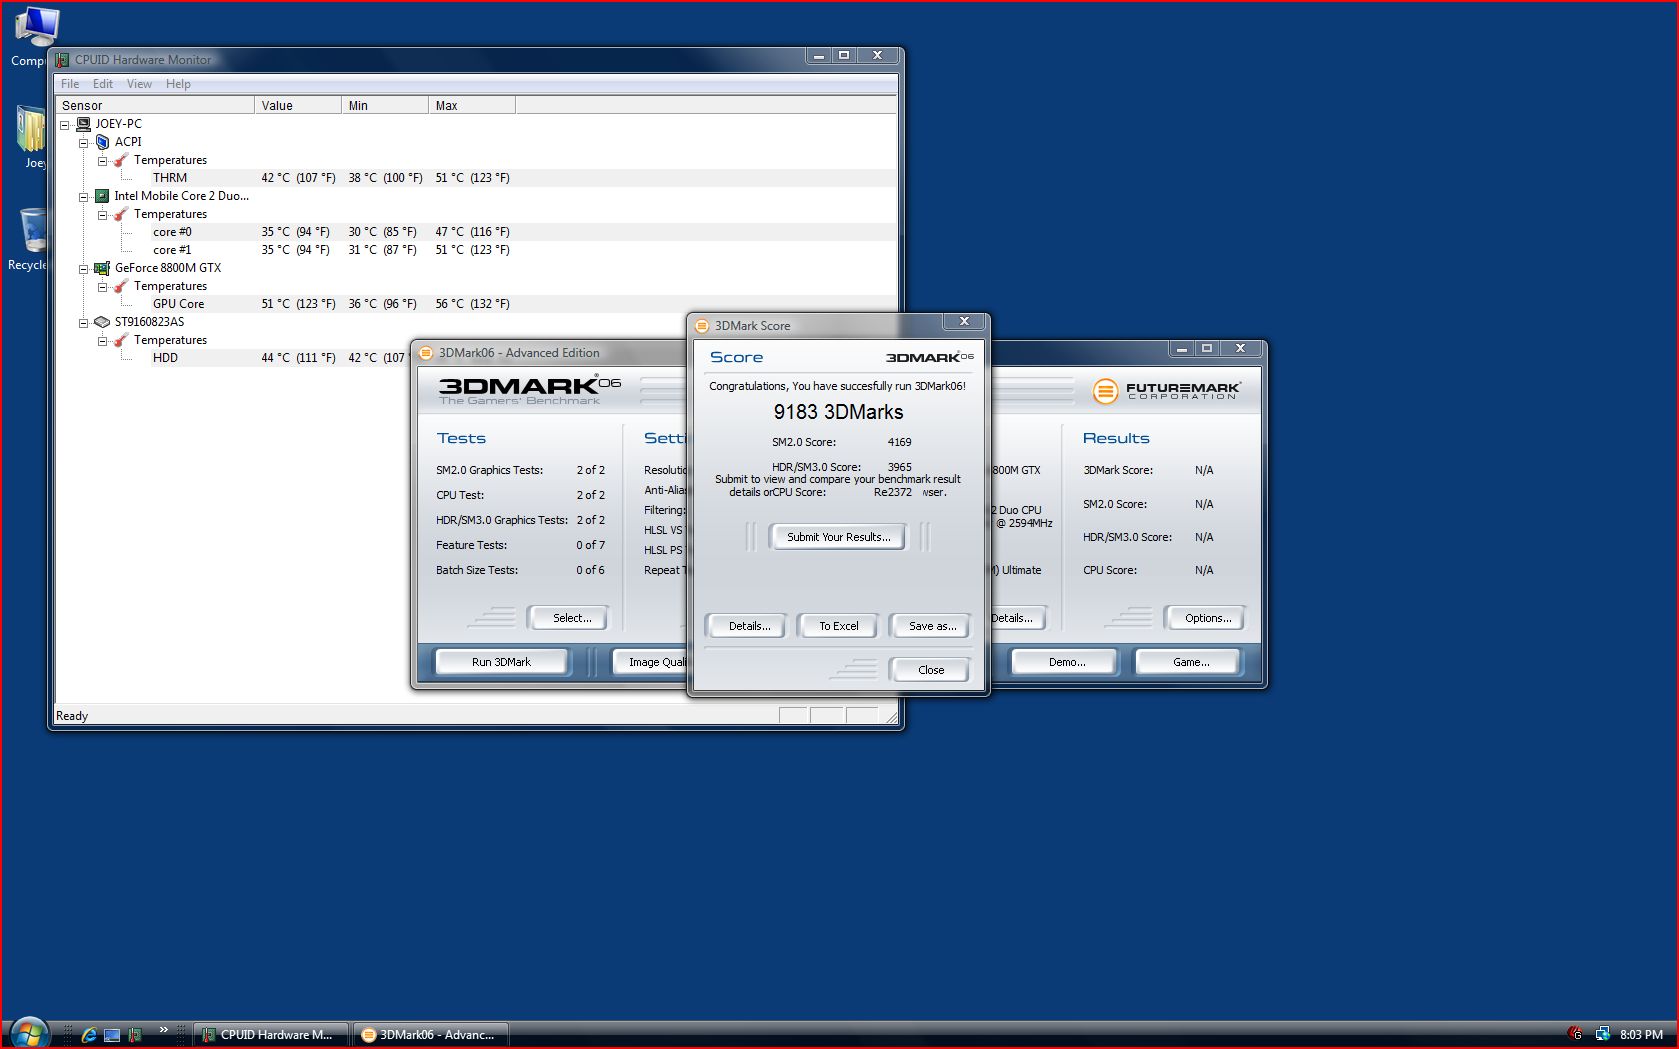Click the thermometer icon under GeForce 8800M GTX
This screenshot has width=1679, height=1049.
[x=121, y=286]
